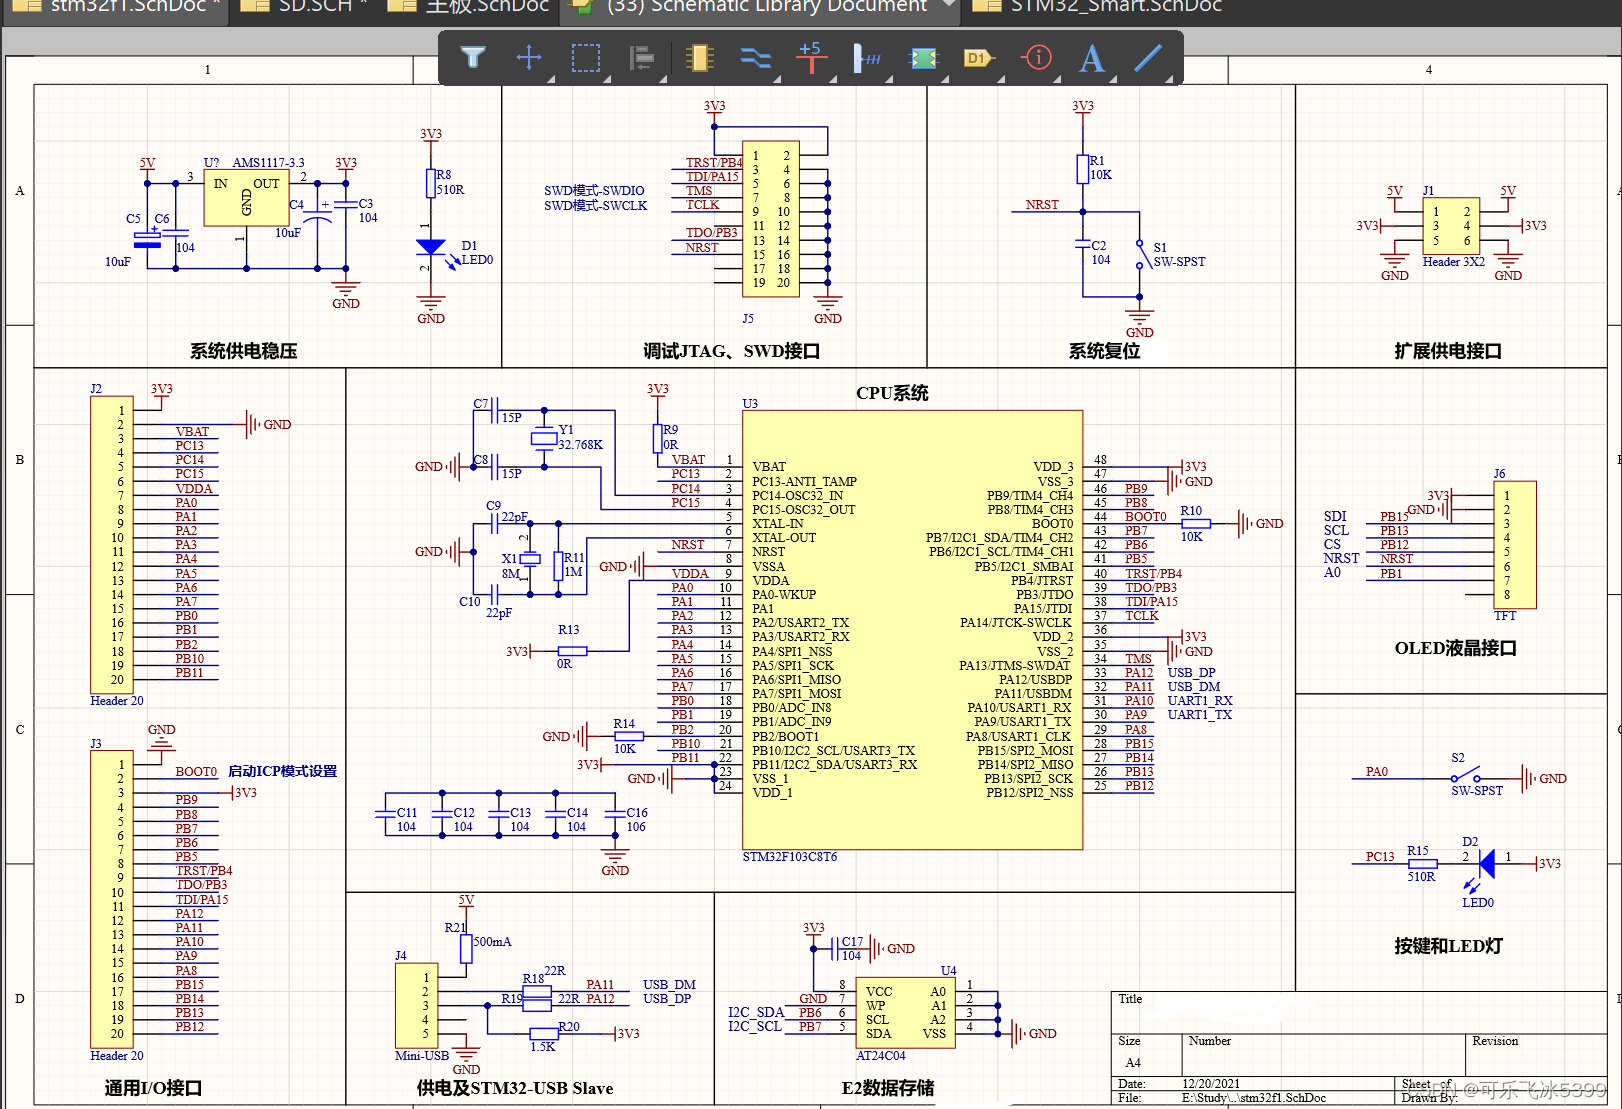Screen dimensions: 1622x1109
Task: Choose the red directive info icon
Action: pyautogui.click(x=1037, y=58)
